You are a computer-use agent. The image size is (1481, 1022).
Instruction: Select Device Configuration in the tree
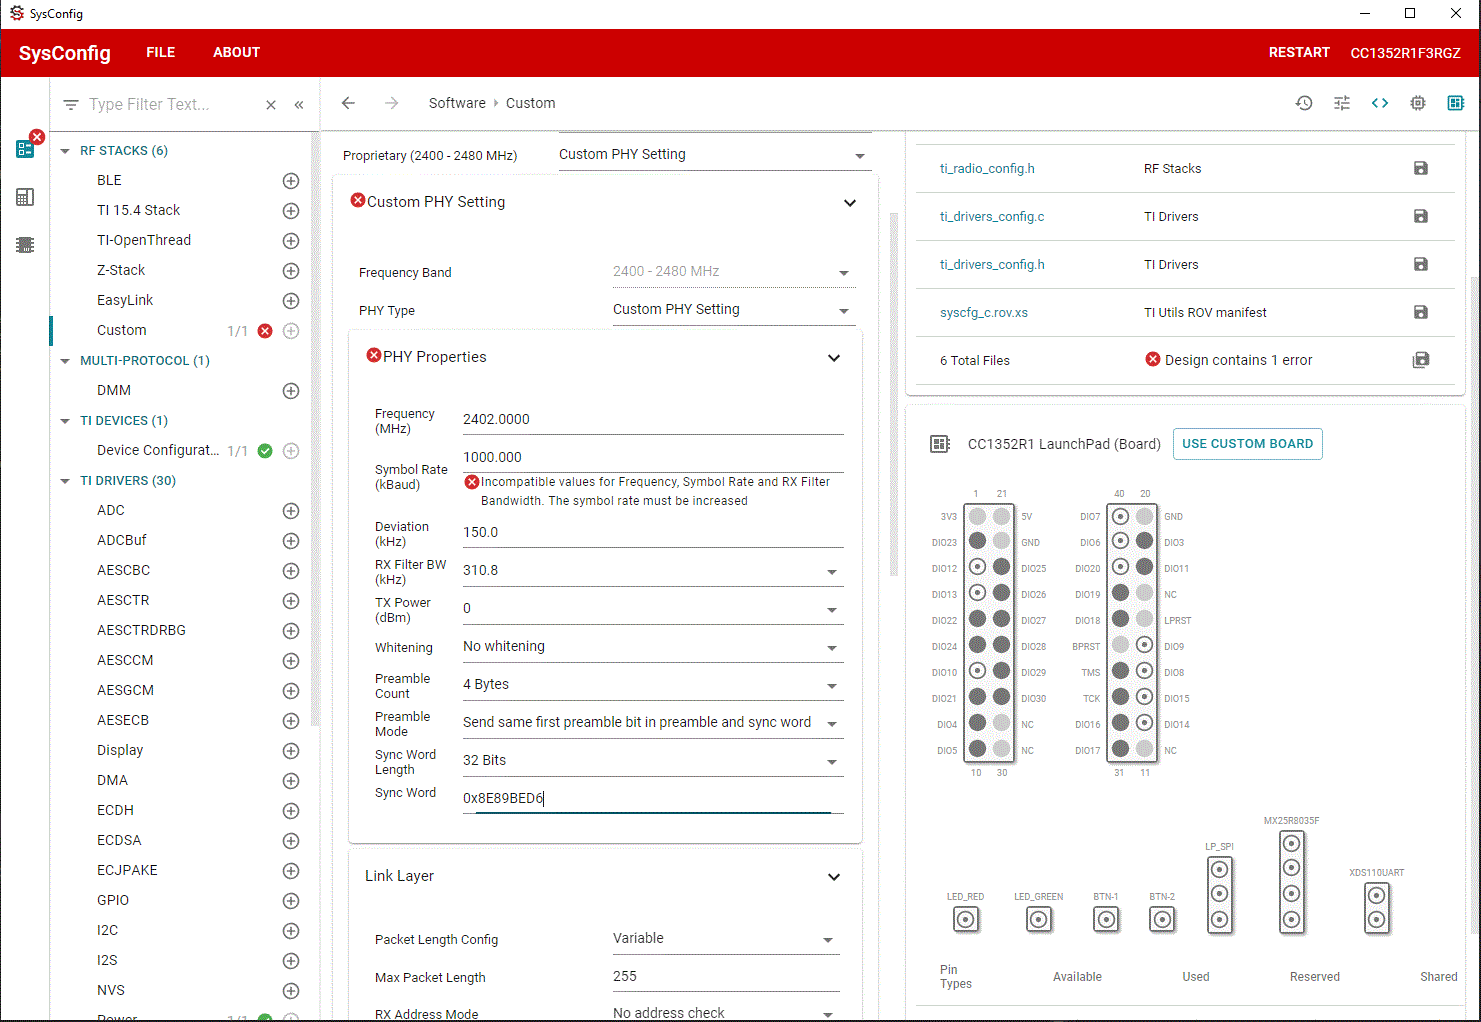tap(158, 451)
